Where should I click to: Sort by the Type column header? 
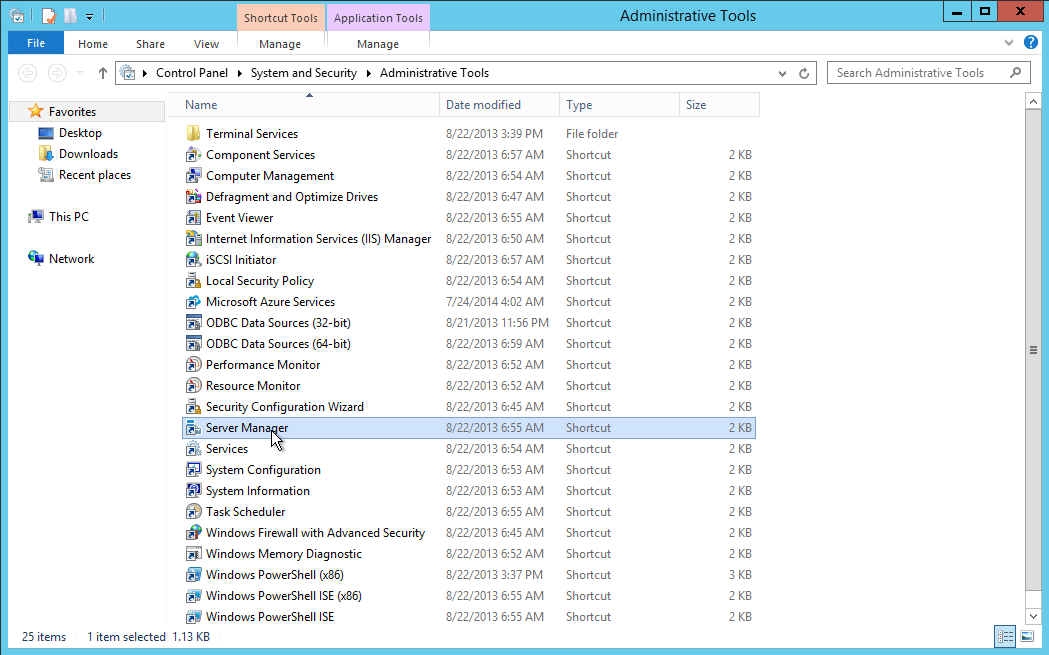(619, 105)
